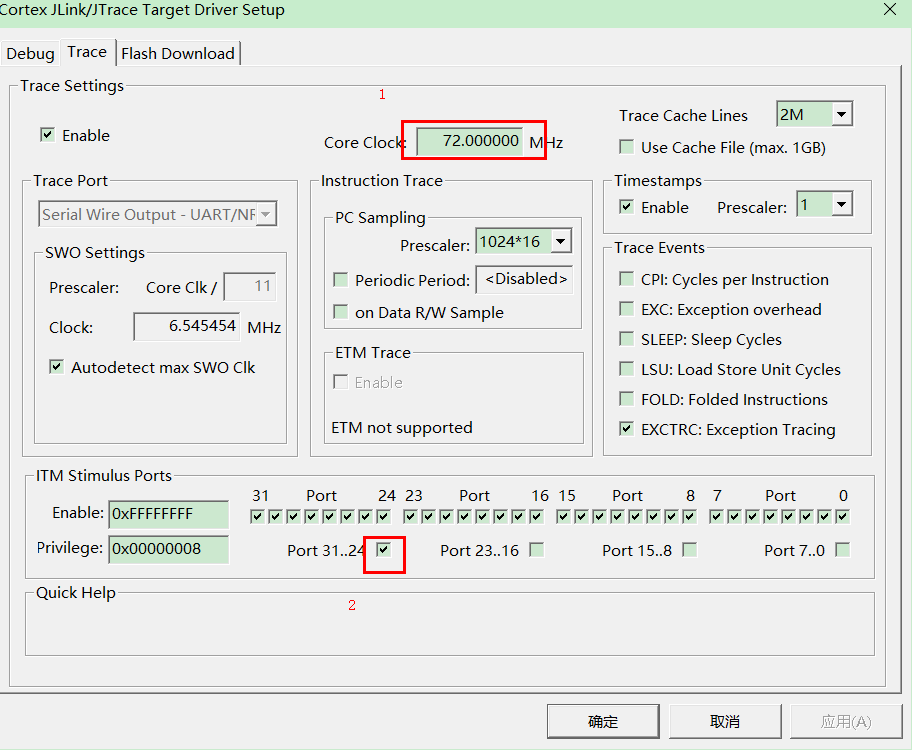
Task: Click ITM Enable hex value field
Action: 169,514
